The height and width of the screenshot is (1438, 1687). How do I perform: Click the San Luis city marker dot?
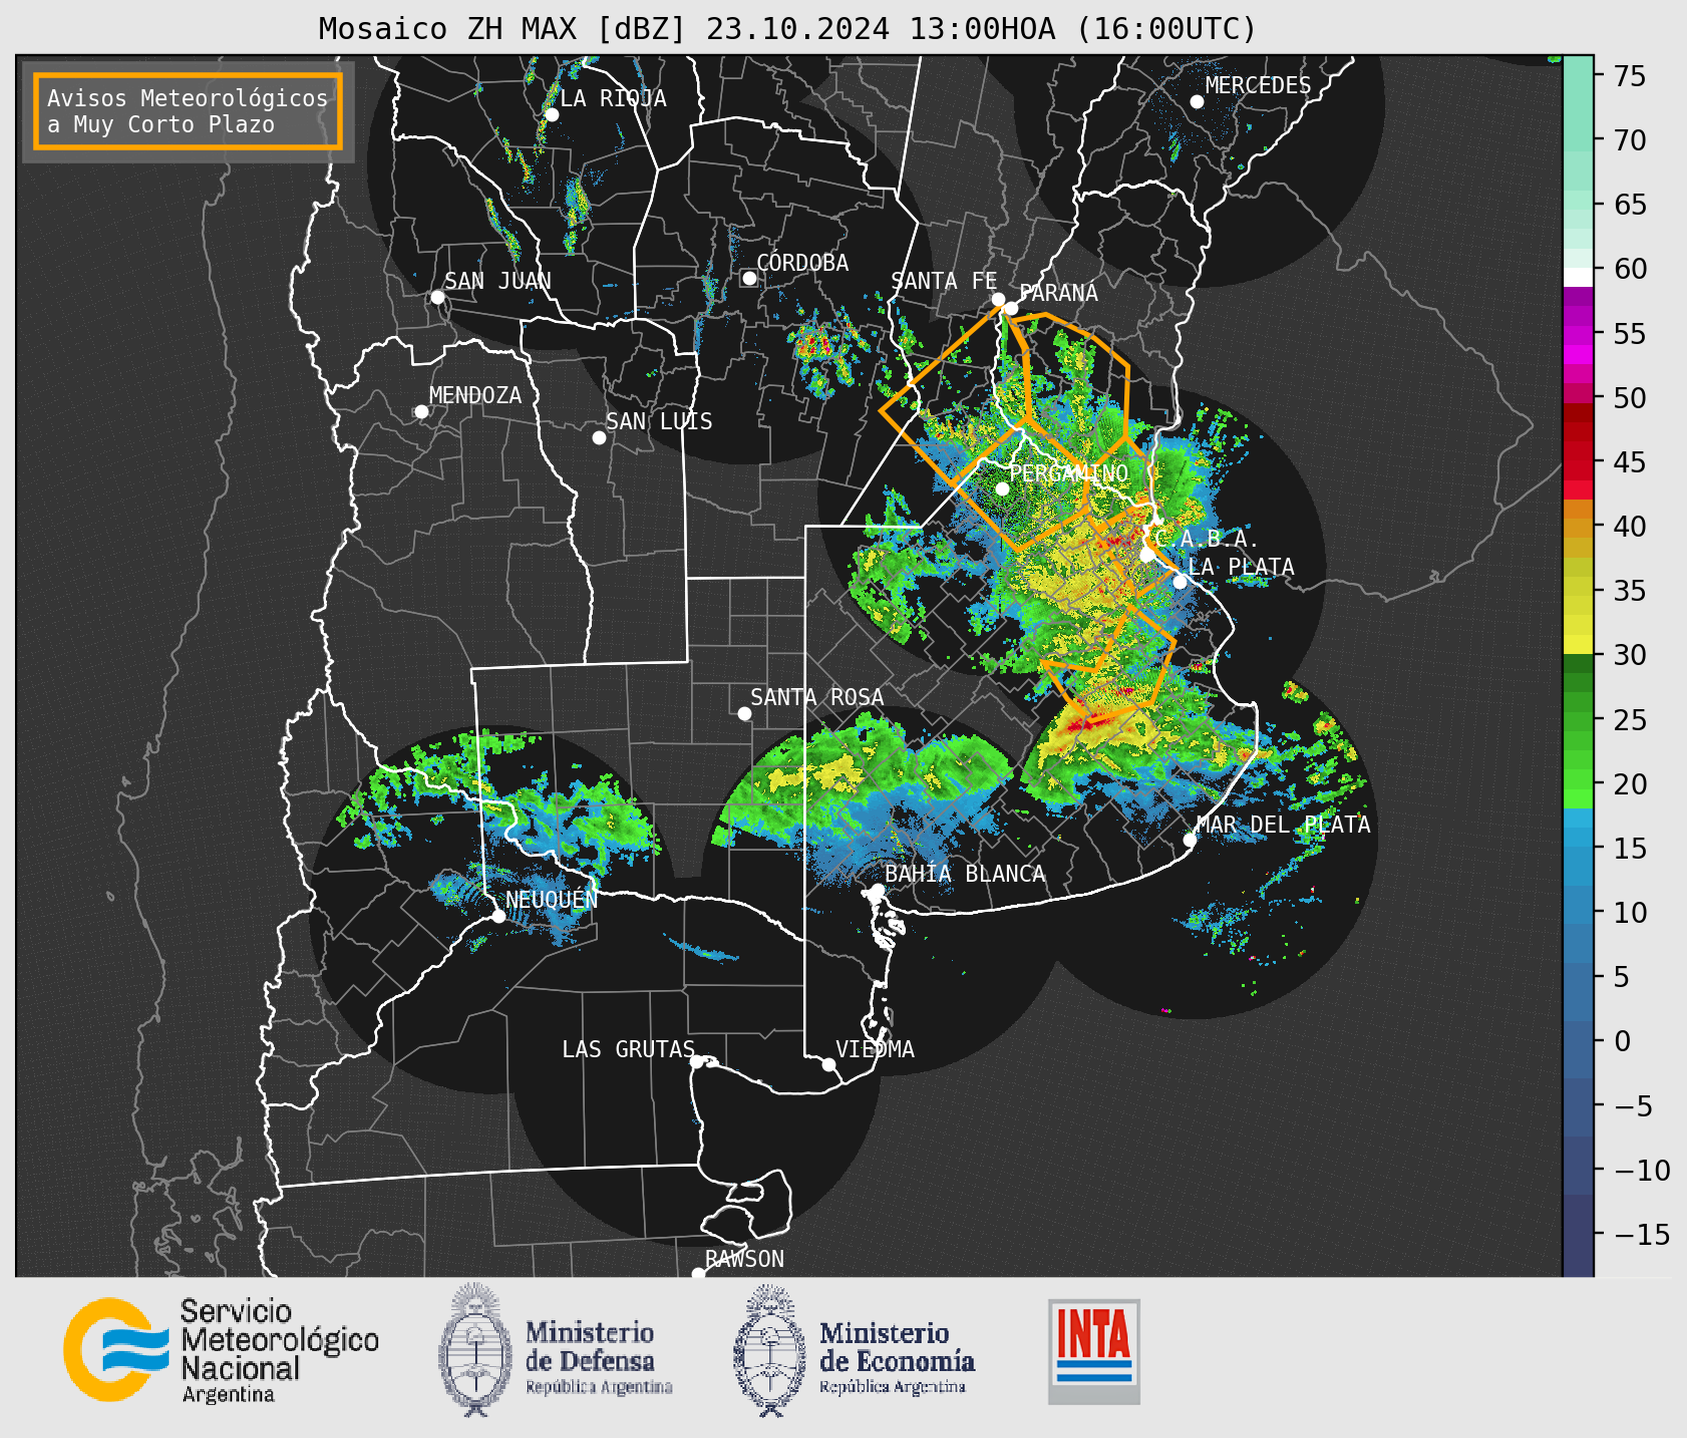coord(599,438)
